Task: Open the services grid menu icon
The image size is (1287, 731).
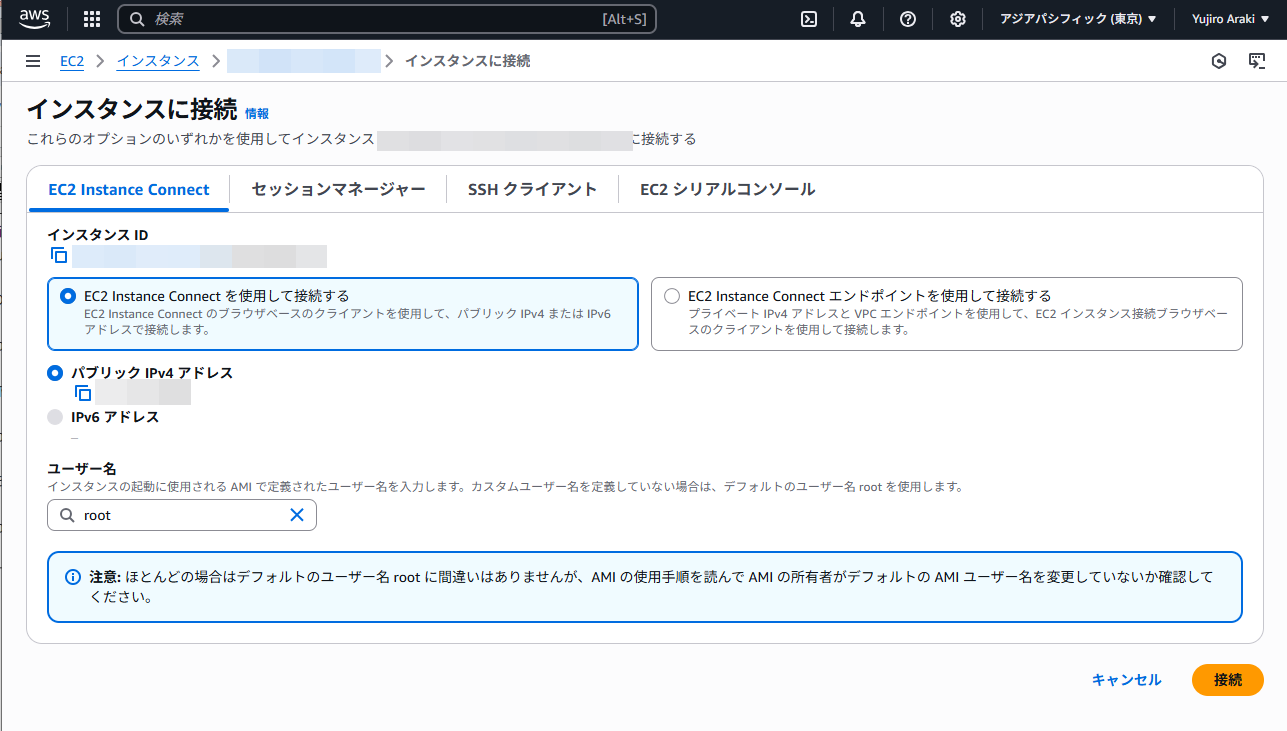Action: point(92,19)
